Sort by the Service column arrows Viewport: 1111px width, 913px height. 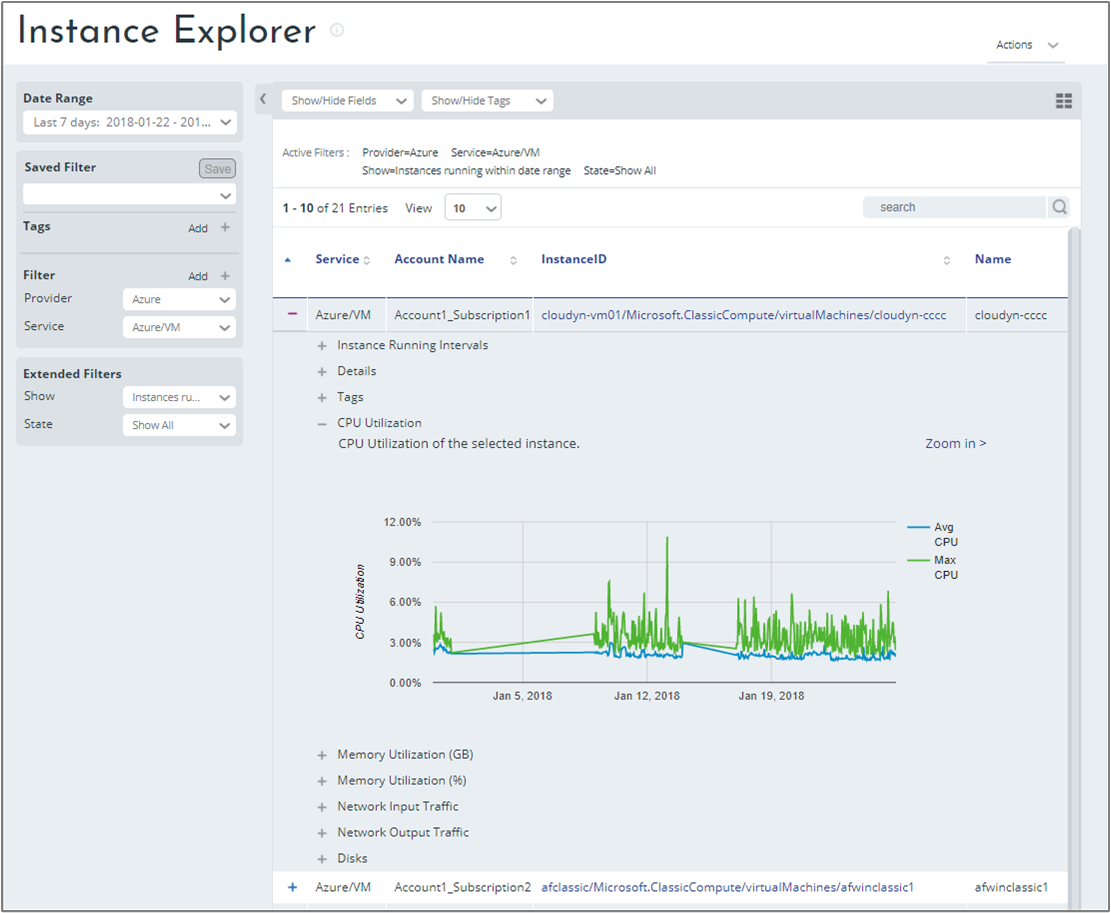click(x=366, y=260)
